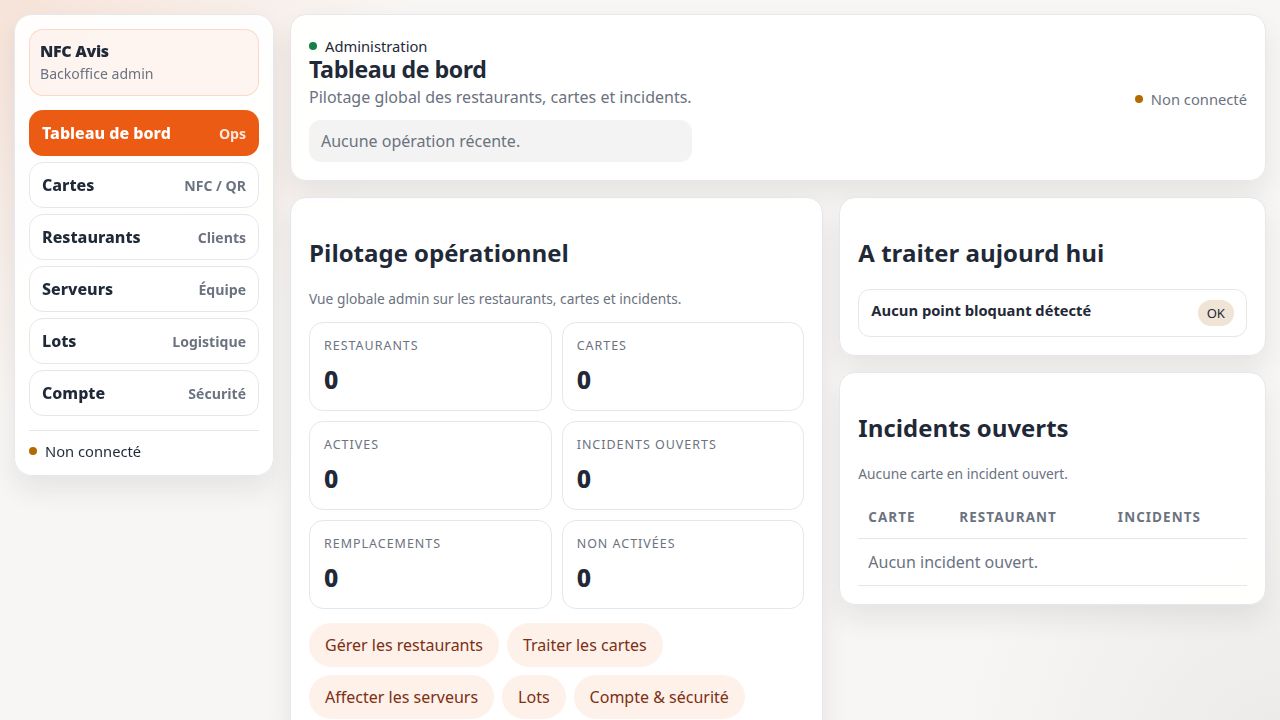Open the "Lots" logistics section in sidebar
Viewport: 1280px width, 720px height.
tap(143, 341)
